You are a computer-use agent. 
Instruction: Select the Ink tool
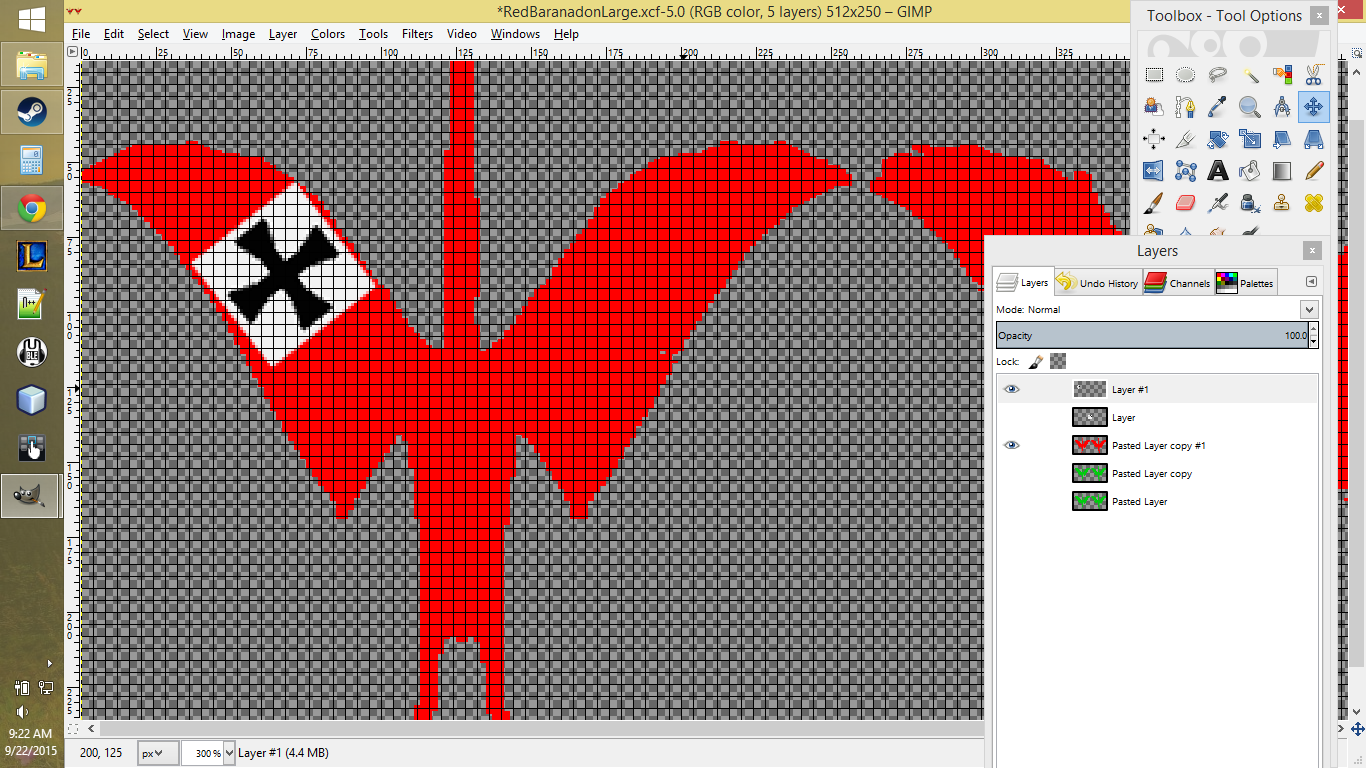(x=1250, y=203)
